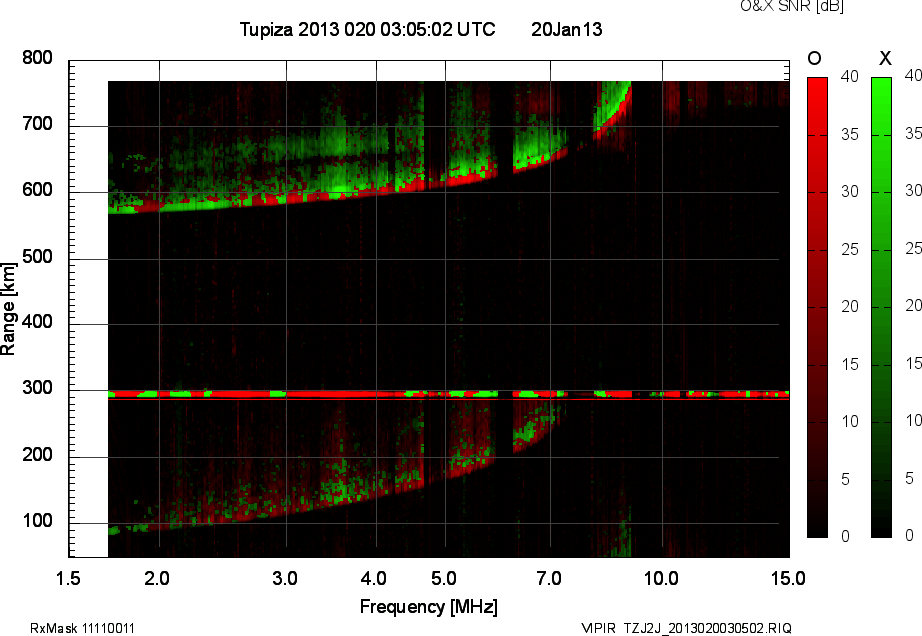Click frequency tick label "3.0"
The height and width of the screenshot is (636, 922).
[285, 578]
